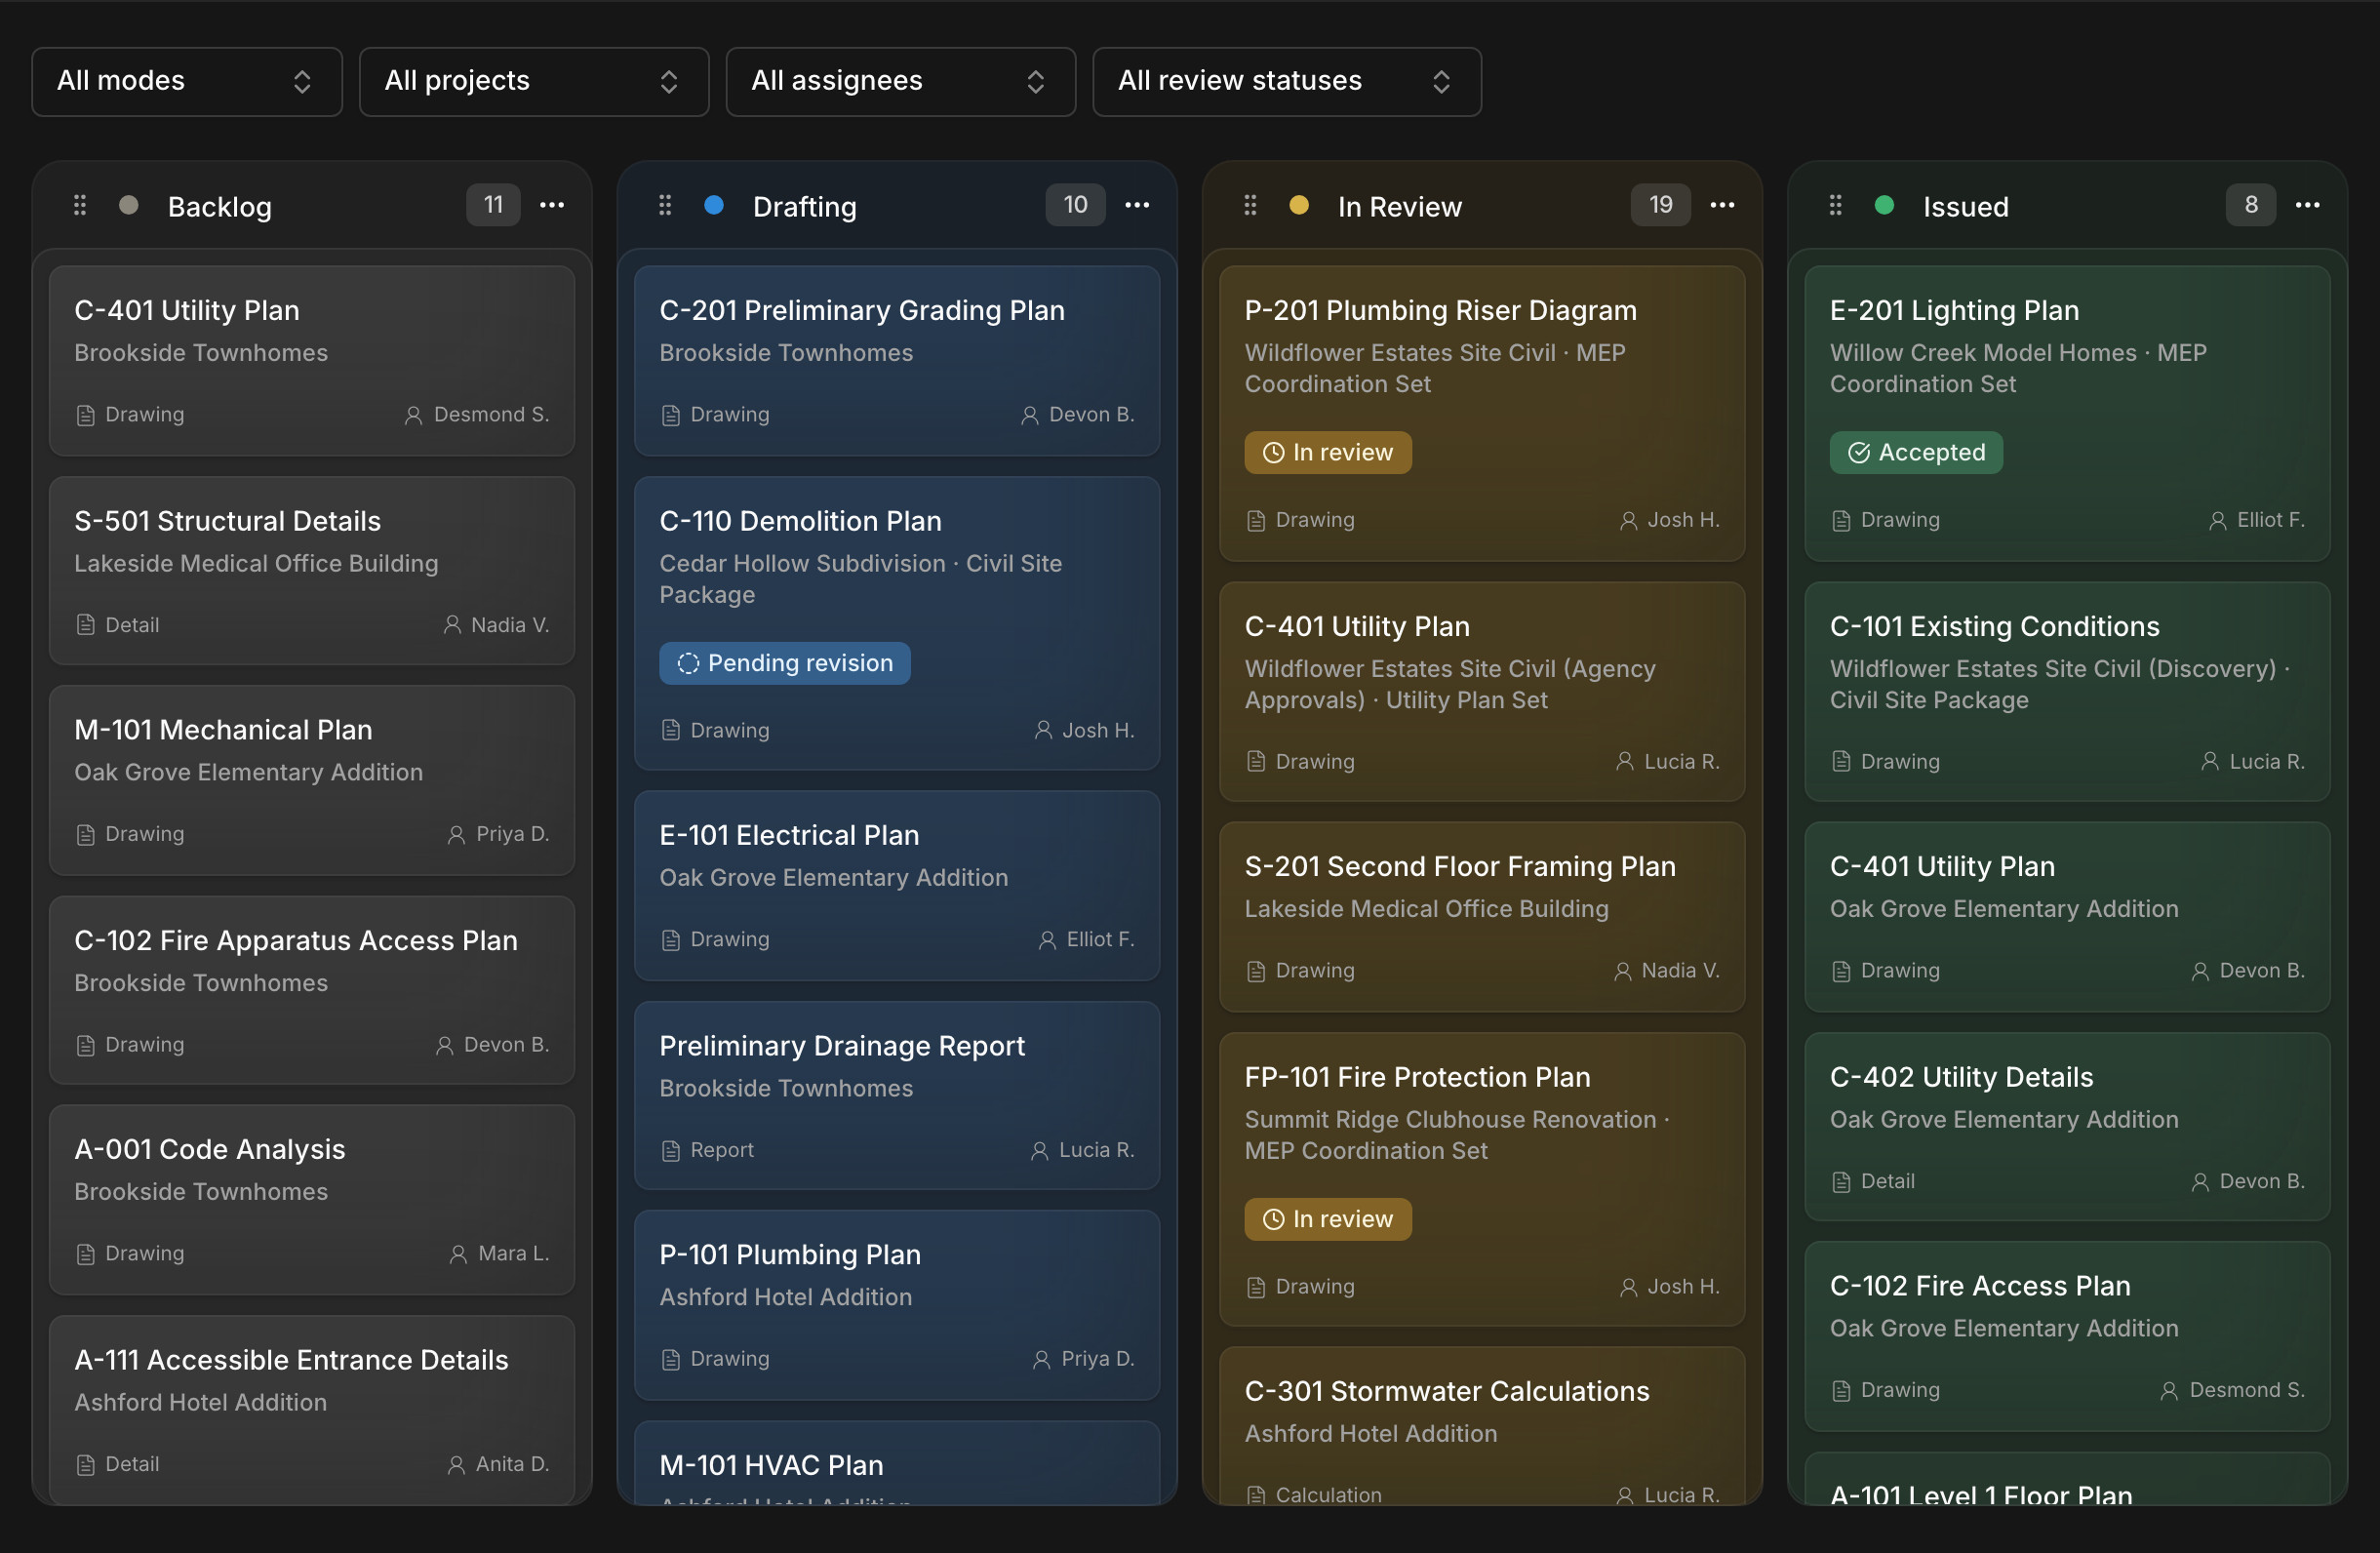Click the Backlog count badge showing 11

[x=493, y=205]
